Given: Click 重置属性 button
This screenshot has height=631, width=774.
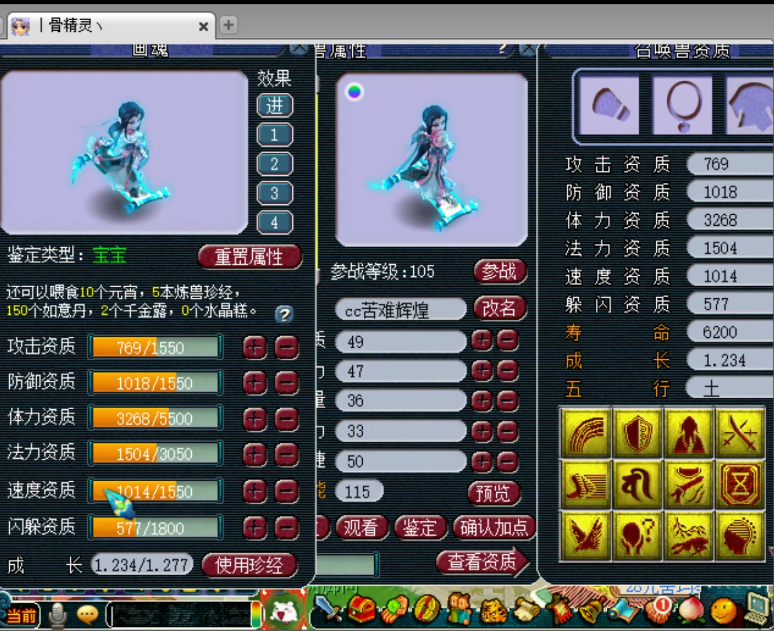Looking at the screenshot, I should tap(250, 257).
